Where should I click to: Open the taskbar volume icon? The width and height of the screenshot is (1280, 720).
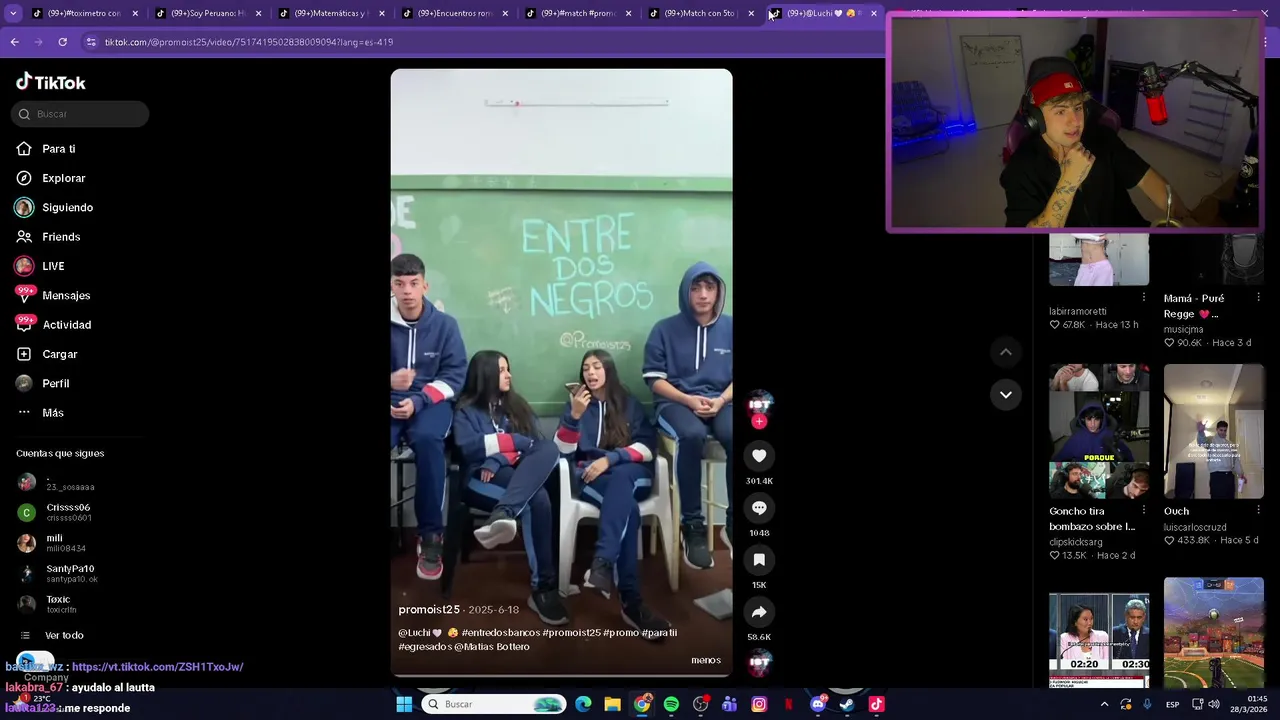pyautogui.click(x=1214, y=704)
